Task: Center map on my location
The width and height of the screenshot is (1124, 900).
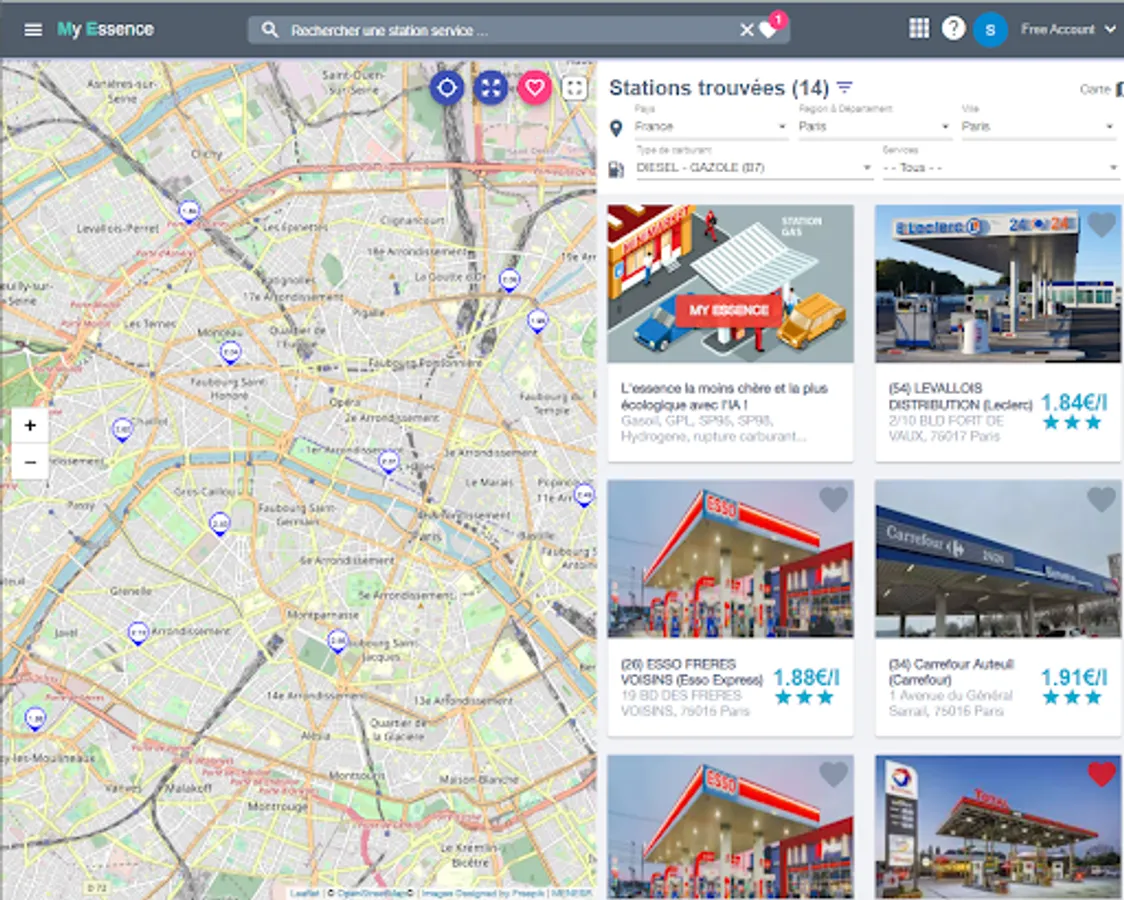Action: 447,87
